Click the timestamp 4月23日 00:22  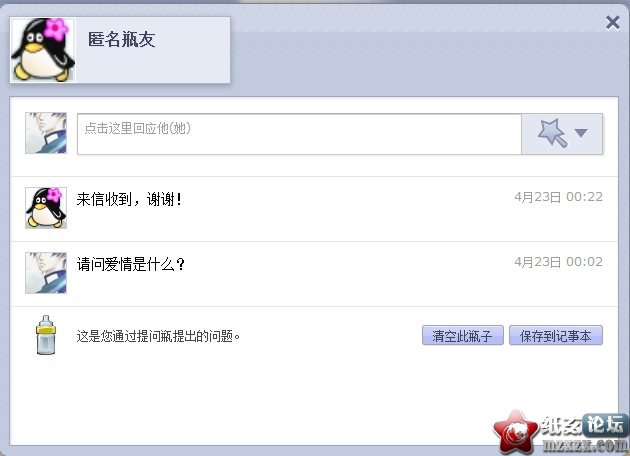558,197
